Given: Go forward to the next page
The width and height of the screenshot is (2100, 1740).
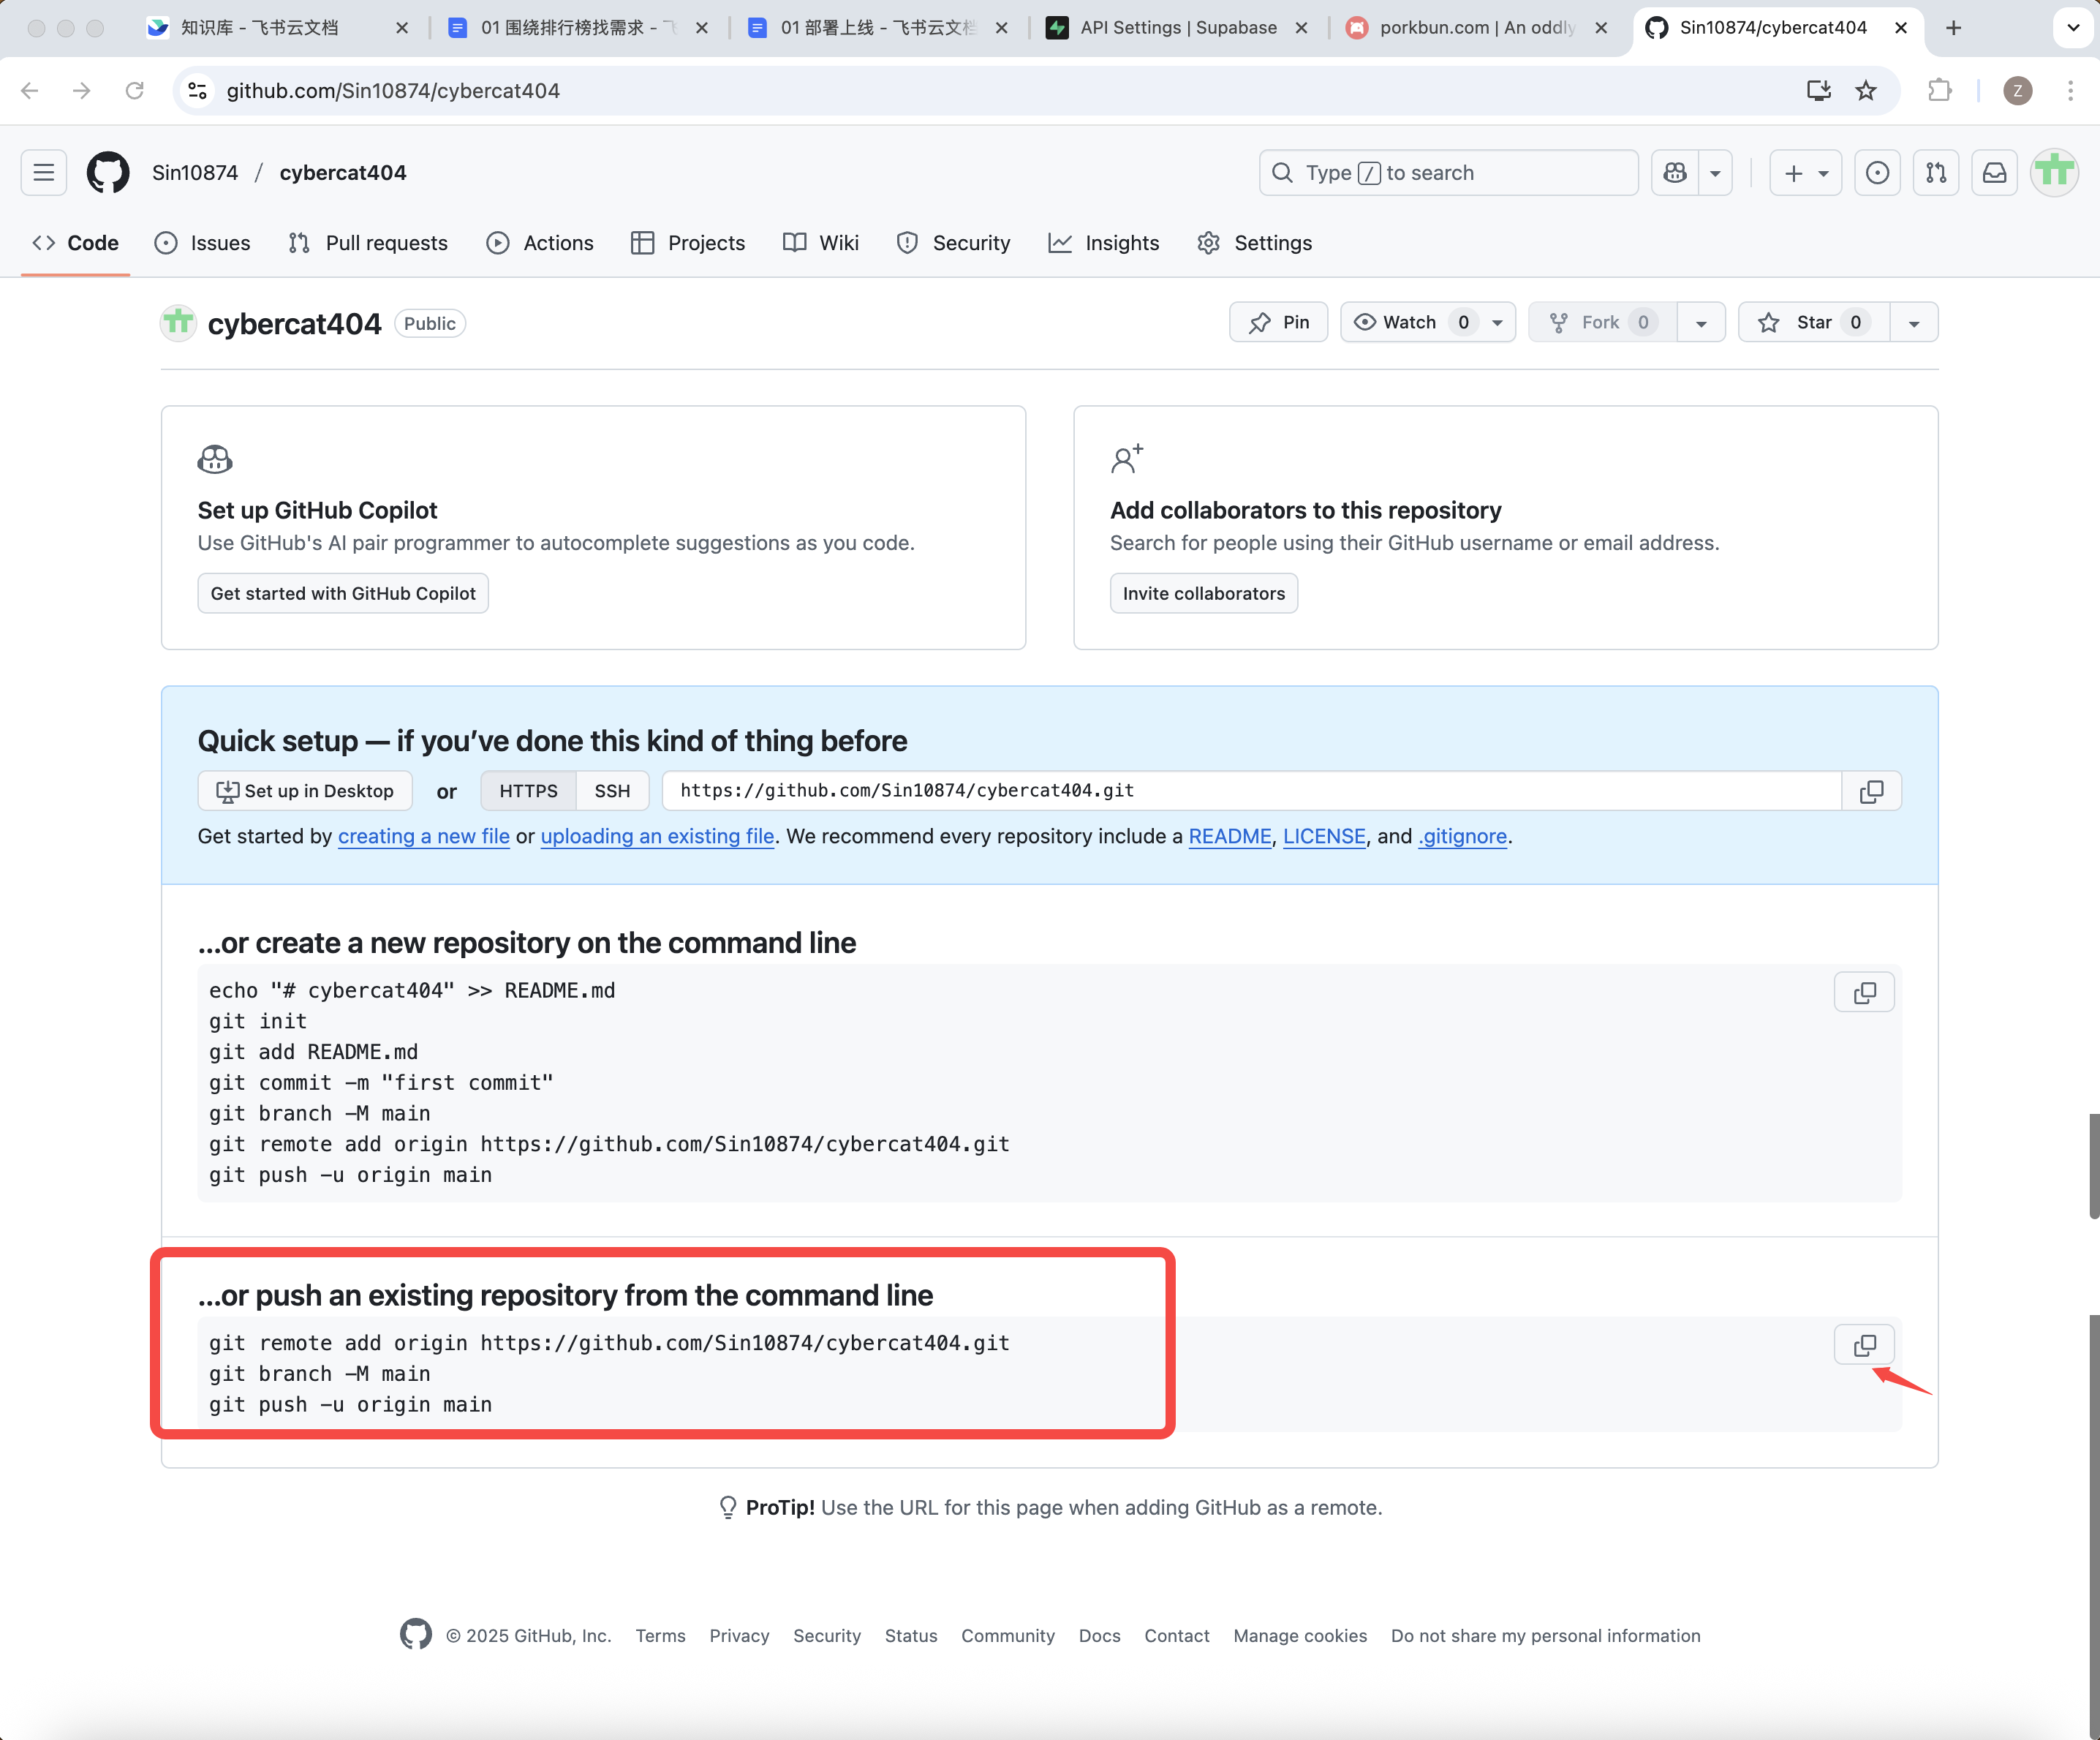Looking at the screenshot, I should coord(82,91).
